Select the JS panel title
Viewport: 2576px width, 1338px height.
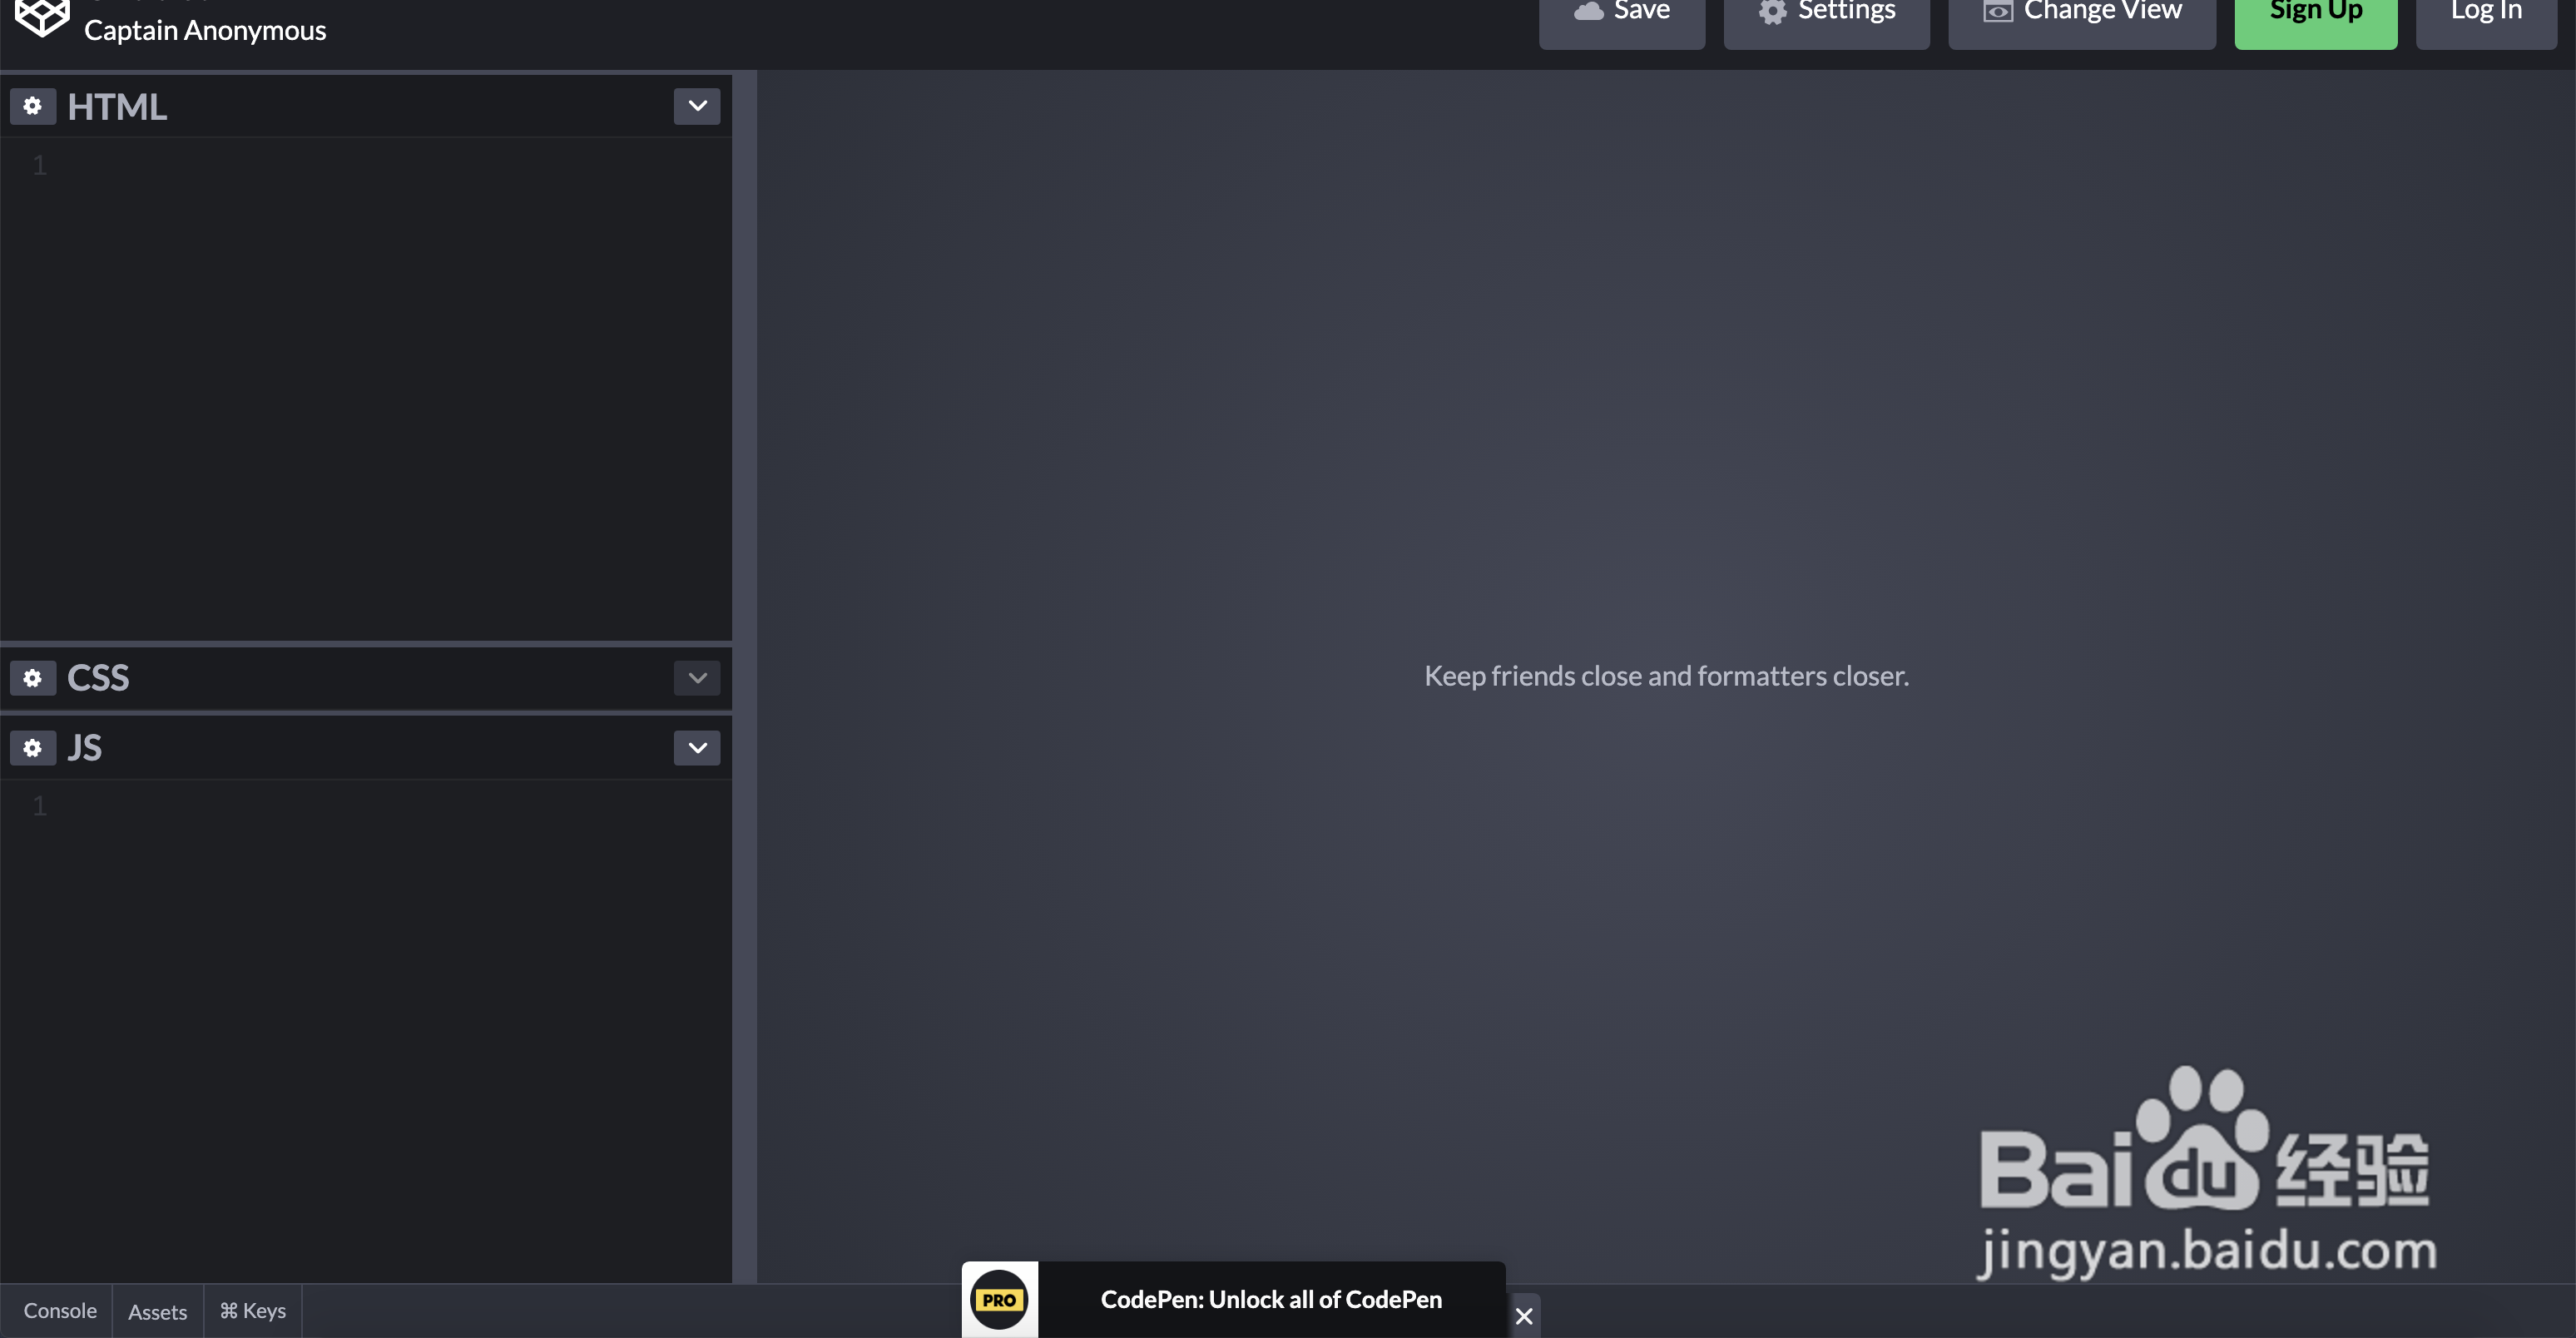pos(85,748)
